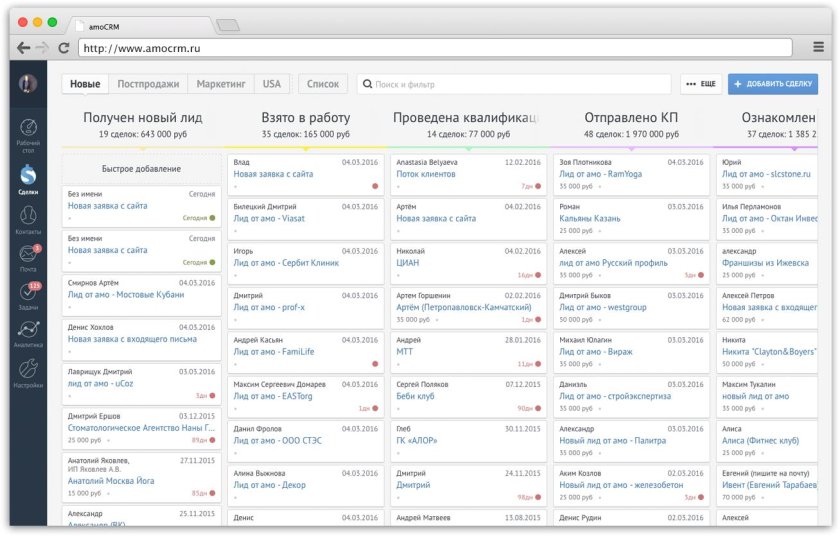
Task: Open deal Лид от амо - westgroup
Action: 603,307
